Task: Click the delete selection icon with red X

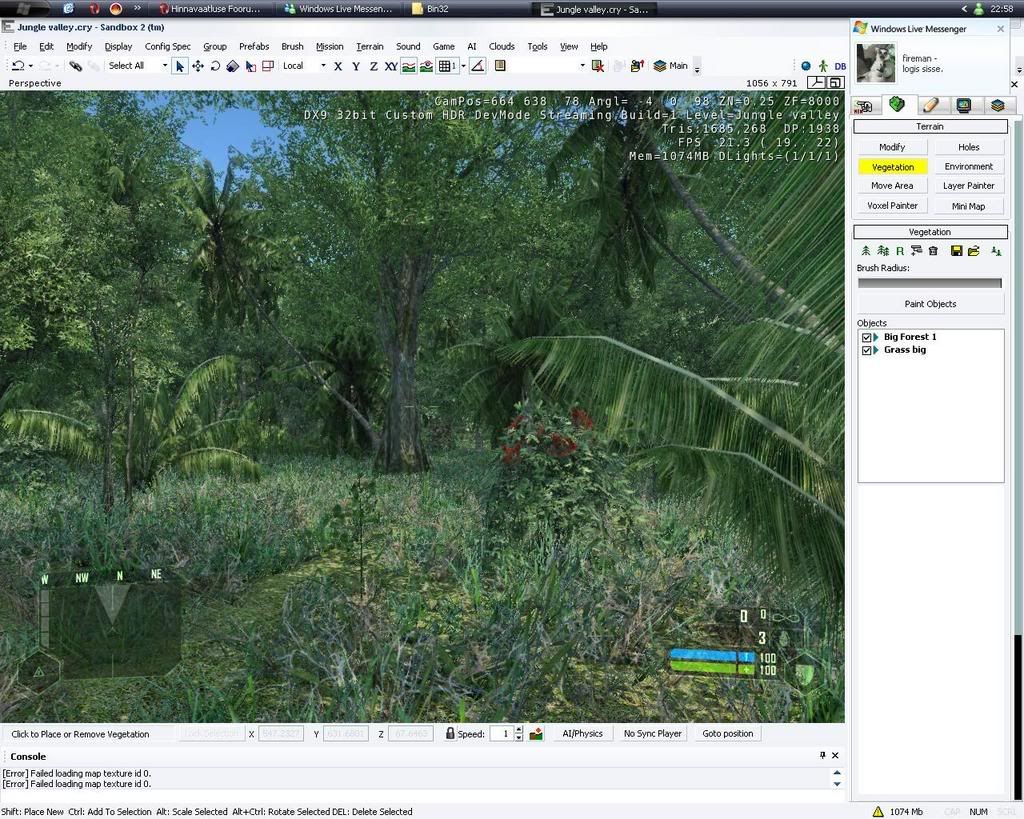Action: click(598, 66)
